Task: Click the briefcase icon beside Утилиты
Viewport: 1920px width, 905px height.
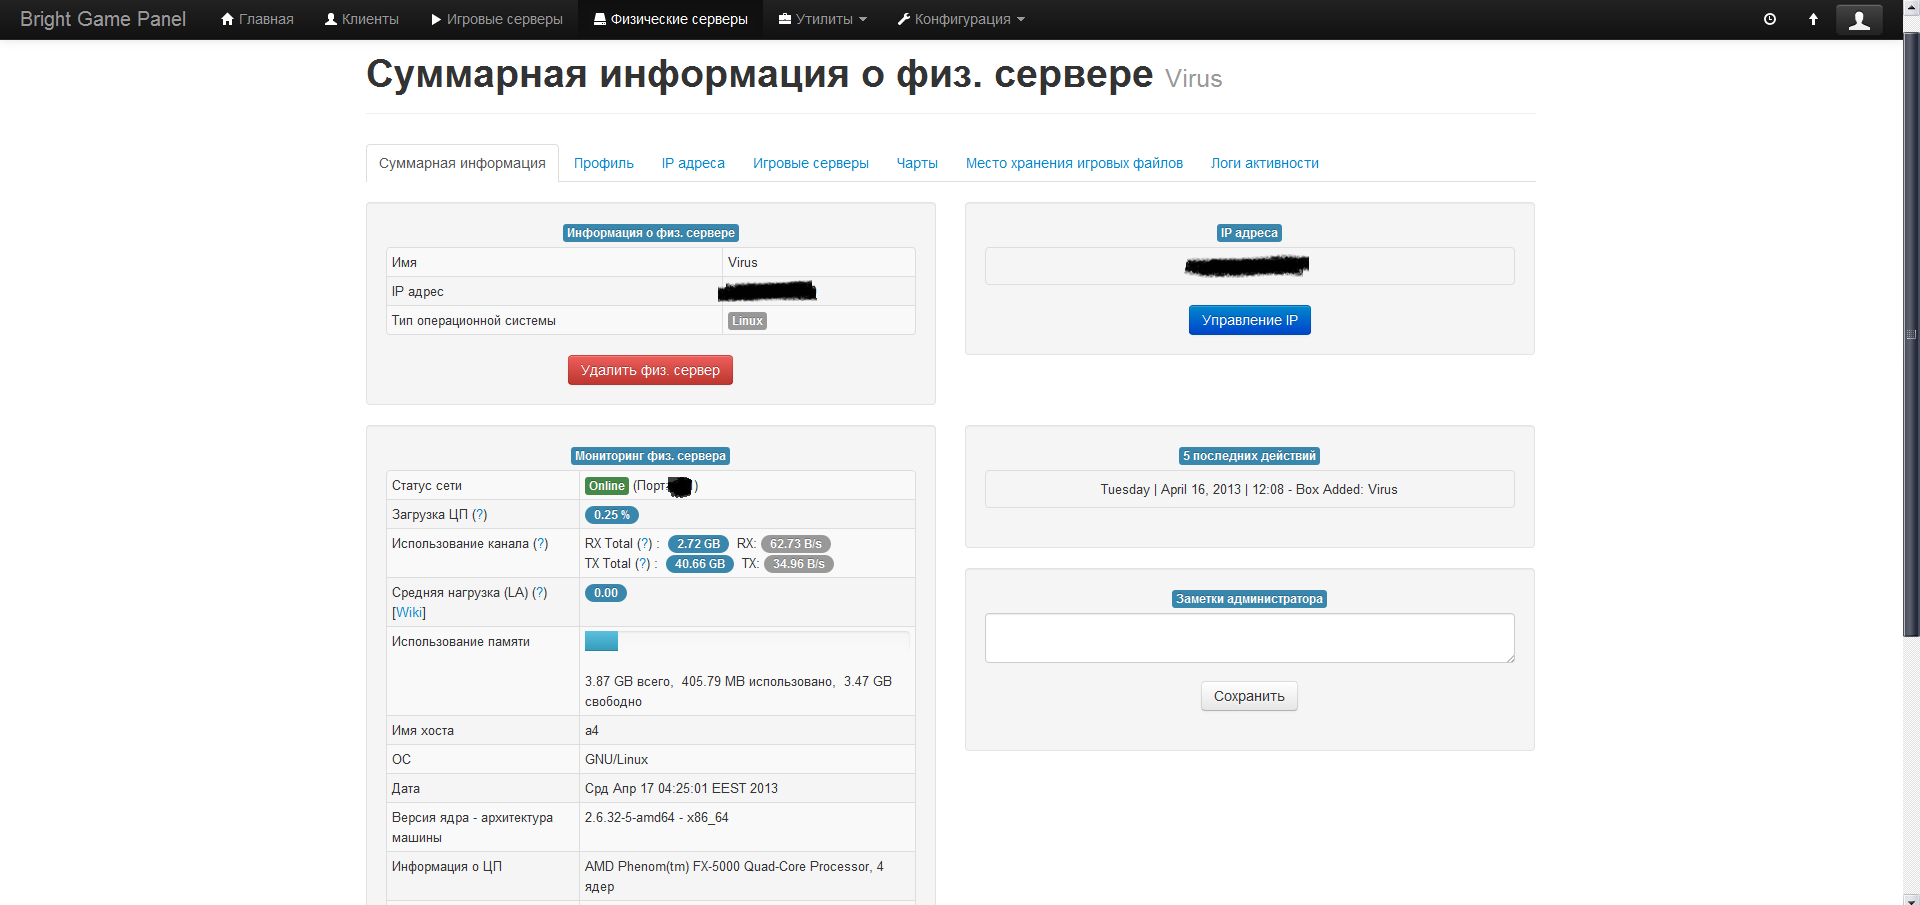Action: tap(785, 19)
